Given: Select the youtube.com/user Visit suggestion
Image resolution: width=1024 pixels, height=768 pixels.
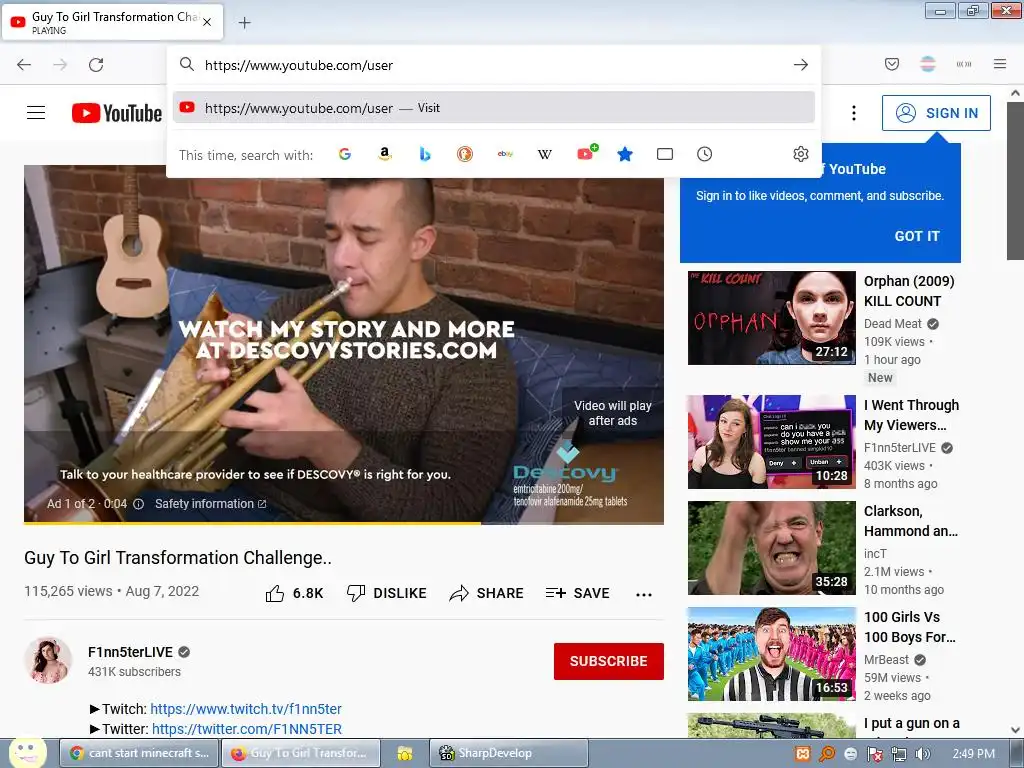Looking at the screenshot, I should (x=494, y=108).
